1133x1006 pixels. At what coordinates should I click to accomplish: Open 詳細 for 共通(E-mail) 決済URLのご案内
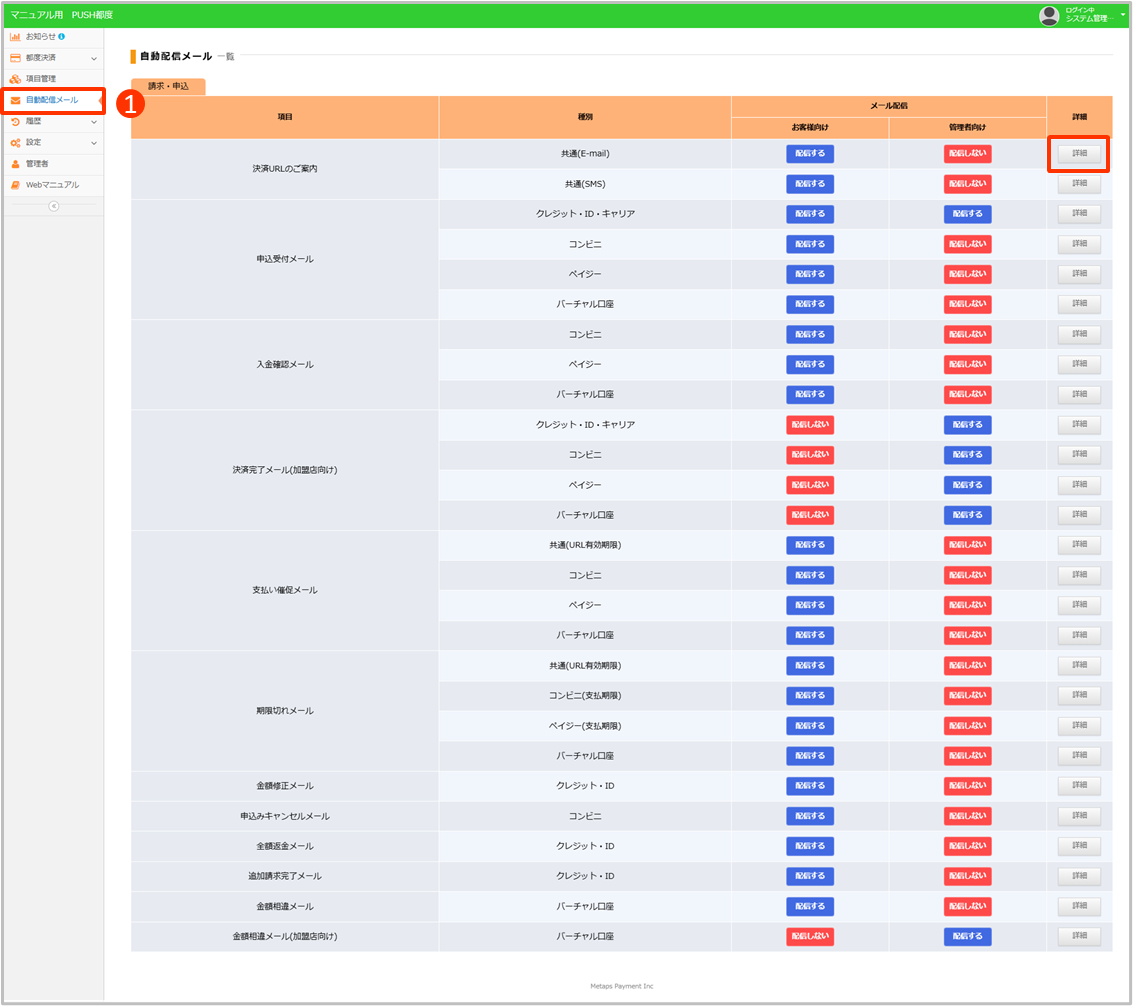tap(1079, 154)
